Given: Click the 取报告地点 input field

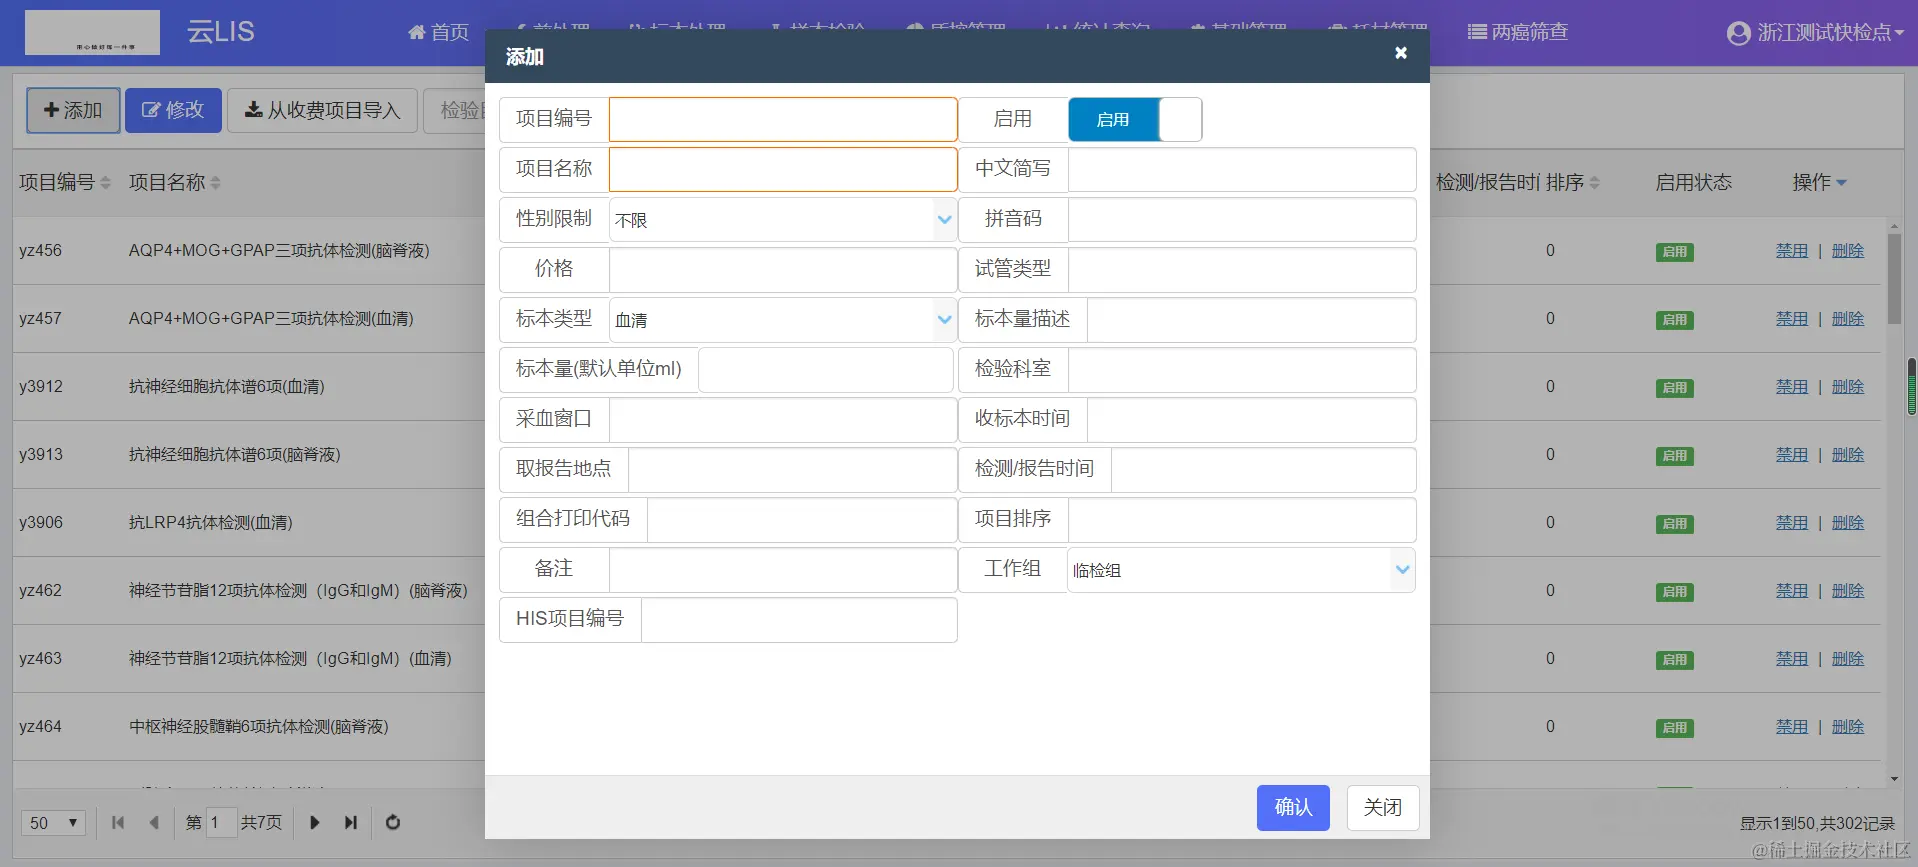Looking at the screenshot, I should point(792,469).
